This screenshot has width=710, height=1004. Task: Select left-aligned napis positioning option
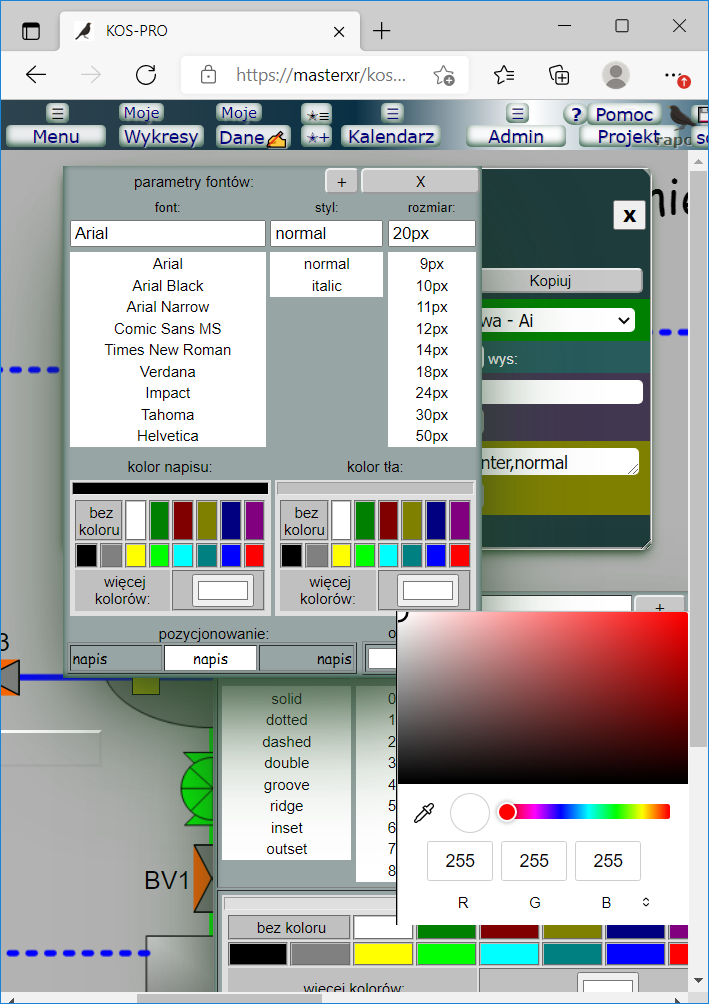click(x=116, y=659)
